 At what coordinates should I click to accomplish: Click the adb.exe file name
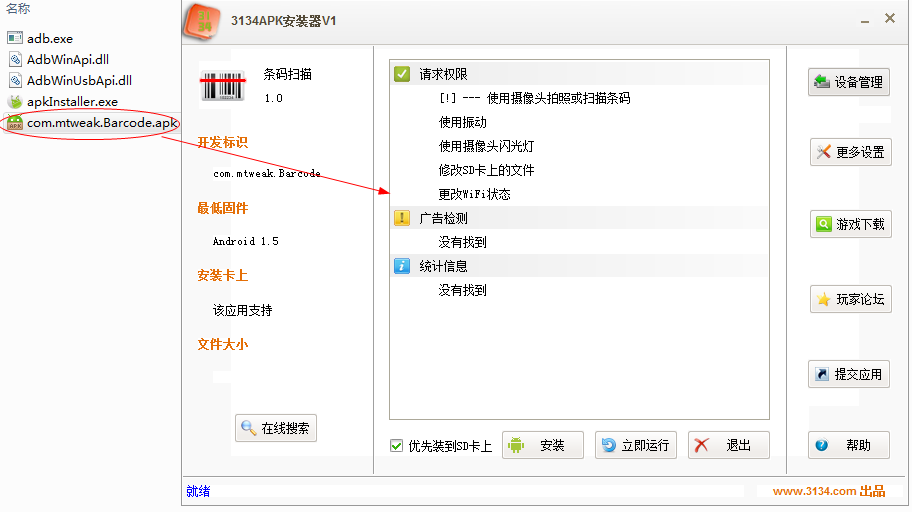pyautogui.click(x=50, y=38)
